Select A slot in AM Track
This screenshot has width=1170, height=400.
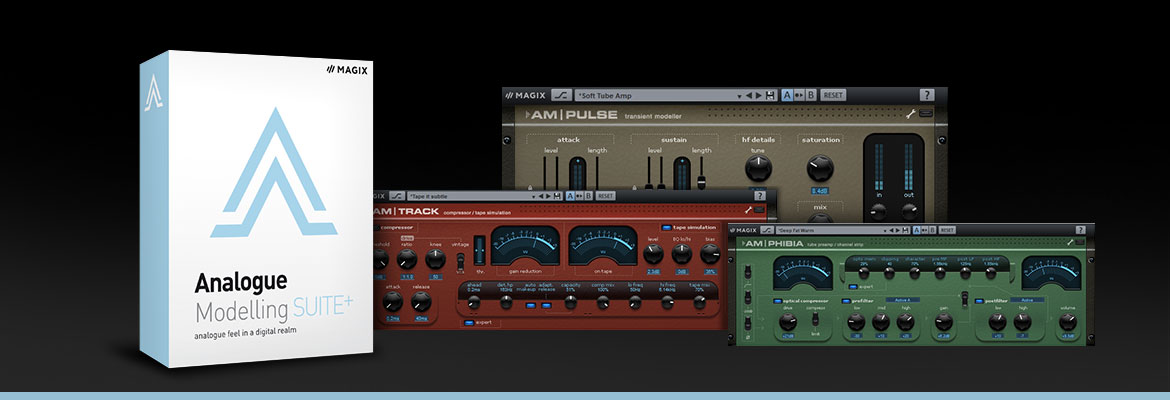[570, 196]
